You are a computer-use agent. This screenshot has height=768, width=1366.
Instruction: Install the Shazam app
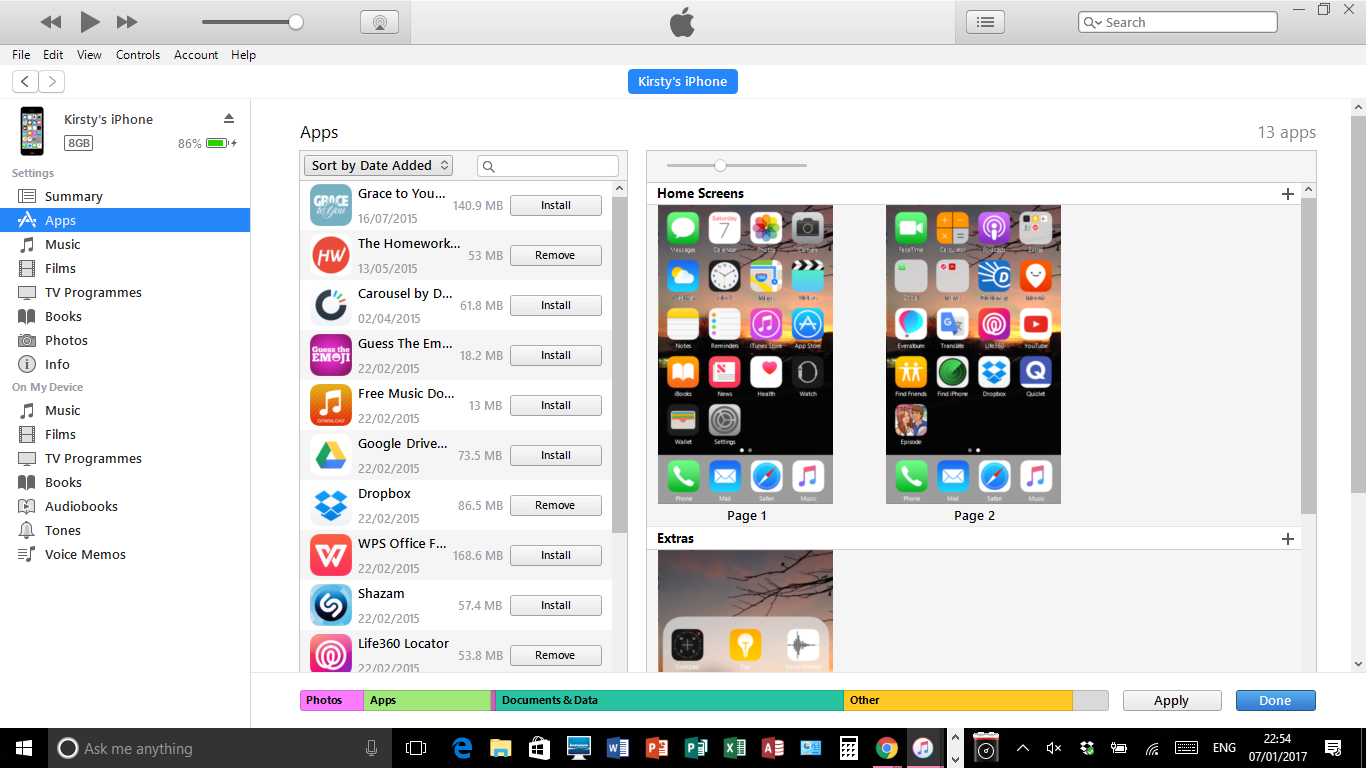point(556,605)
